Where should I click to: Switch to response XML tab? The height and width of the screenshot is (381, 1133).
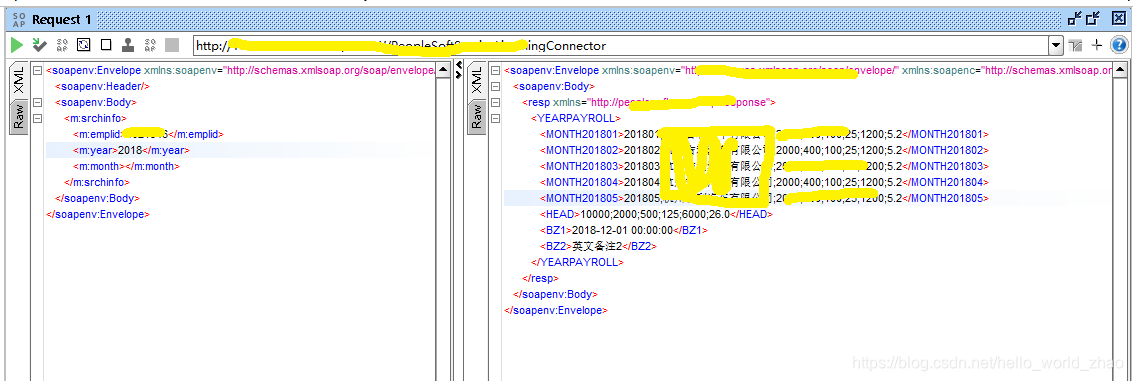[x=476, y=80]
